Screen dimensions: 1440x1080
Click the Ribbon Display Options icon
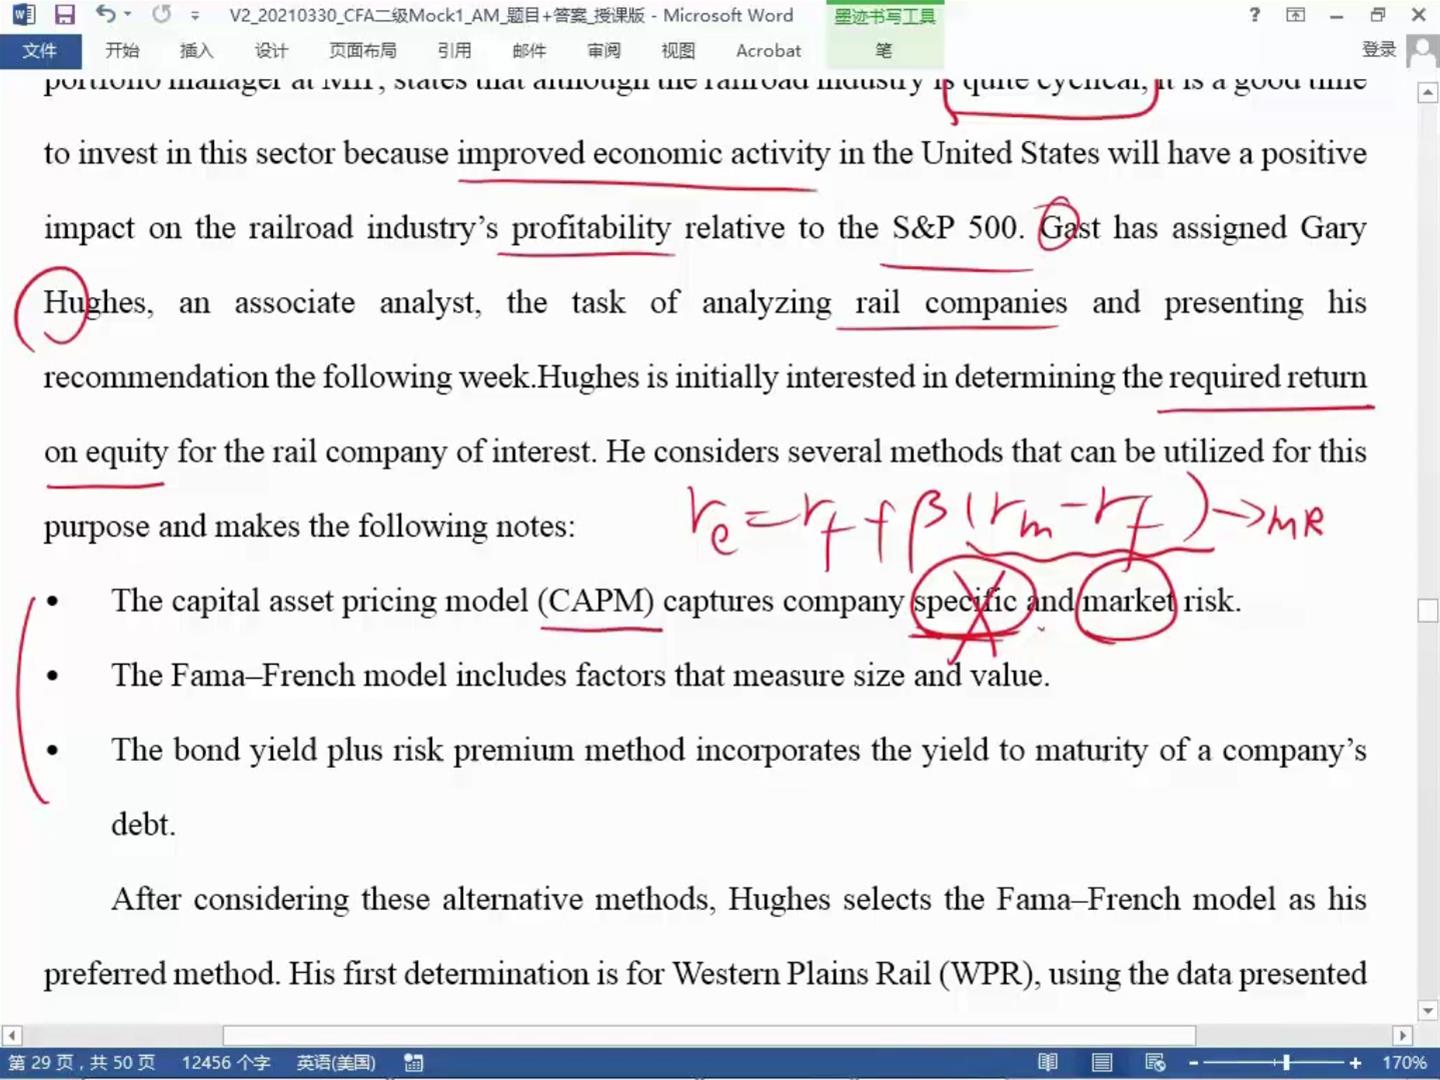(x=1296, y=15)
